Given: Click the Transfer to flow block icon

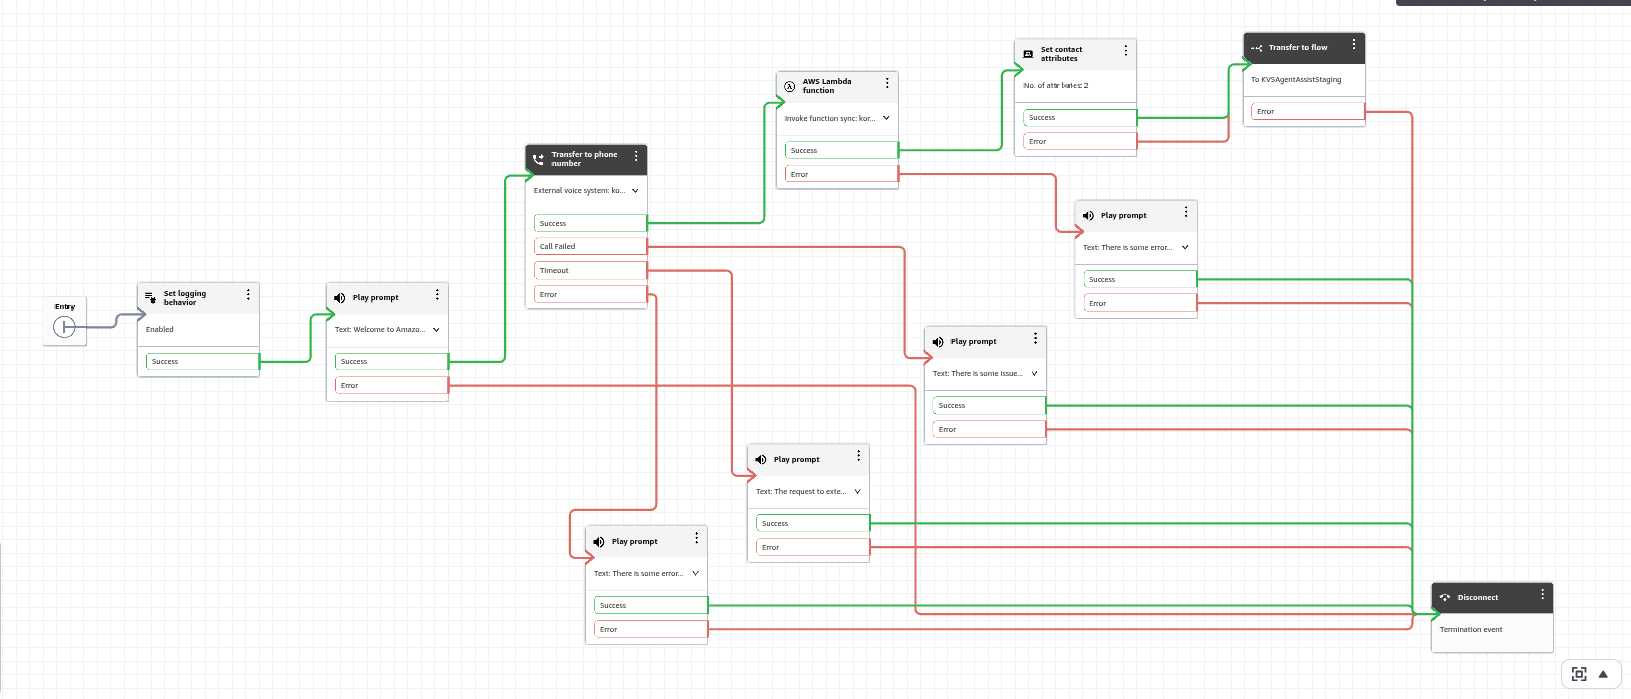Looking at the screenshot, I should click(1256, 48).
